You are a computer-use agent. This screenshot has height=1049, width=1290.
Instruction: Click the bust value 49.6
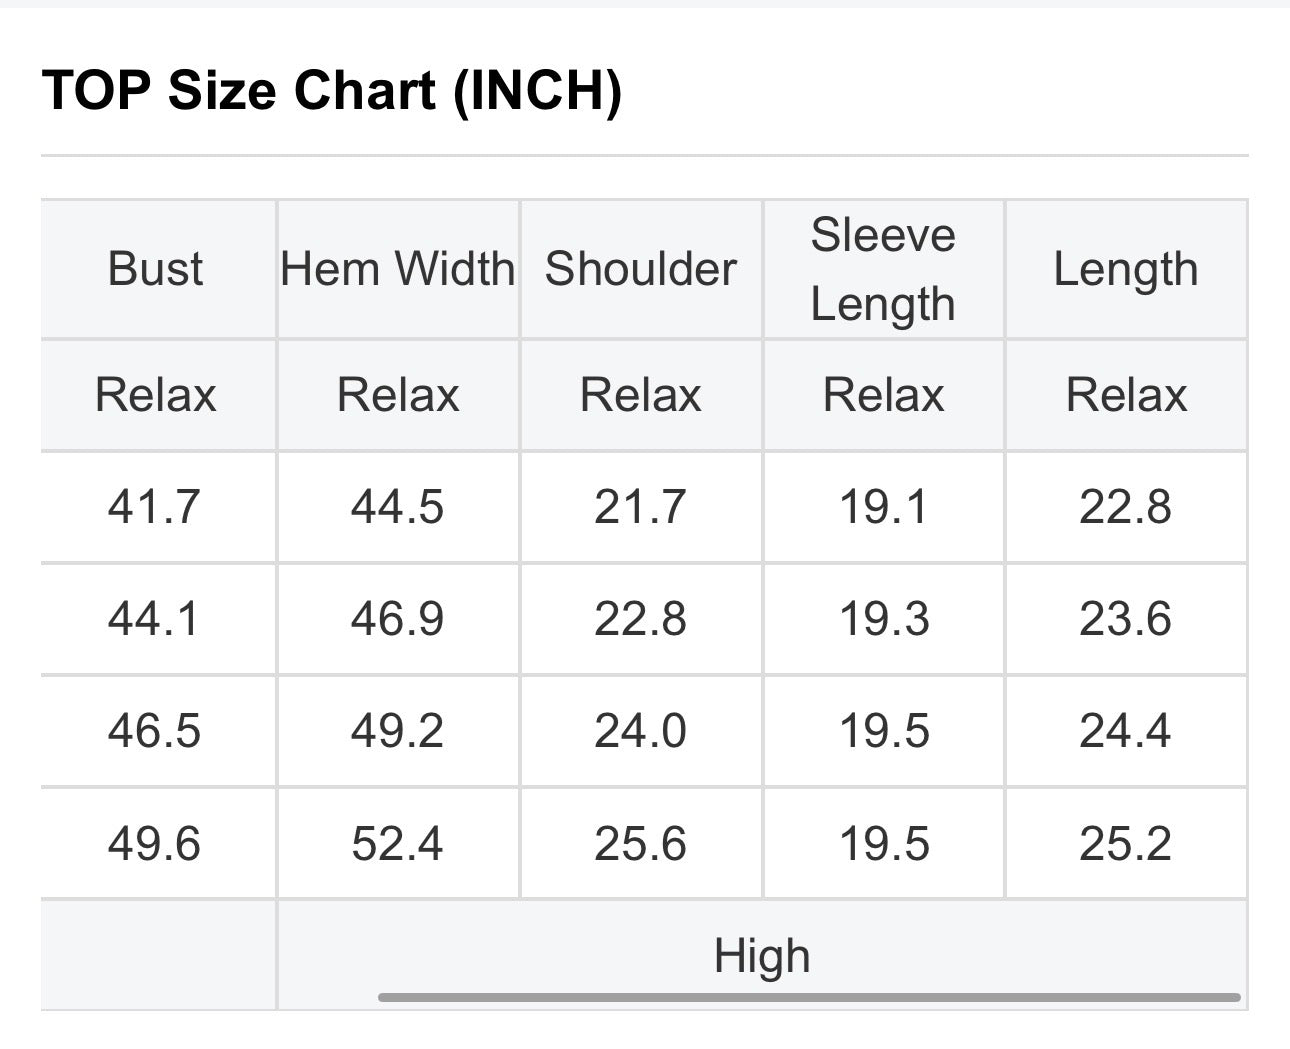pos(155,844)
